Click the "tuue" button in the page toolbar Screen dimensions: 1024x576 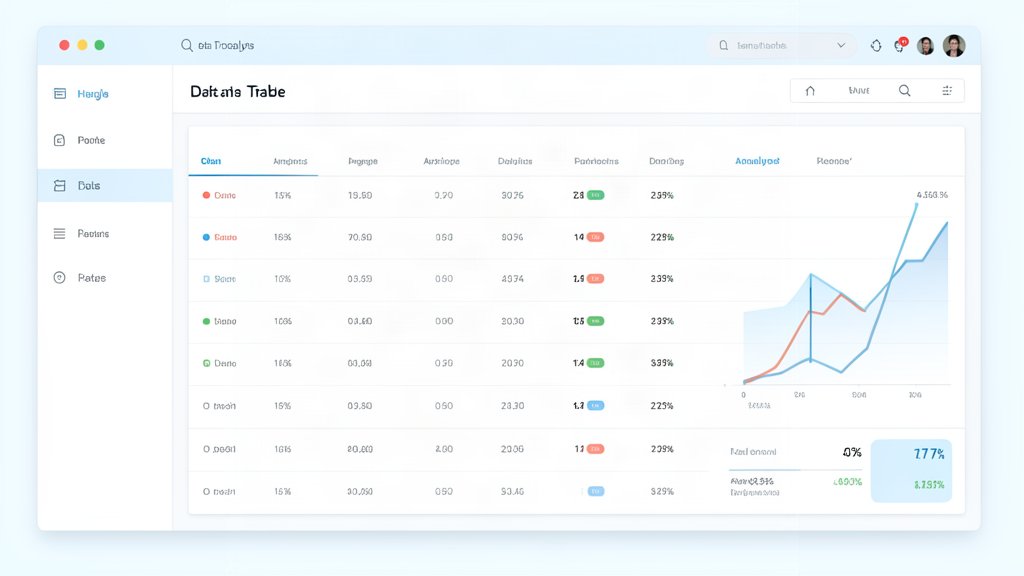click(859, 91)
